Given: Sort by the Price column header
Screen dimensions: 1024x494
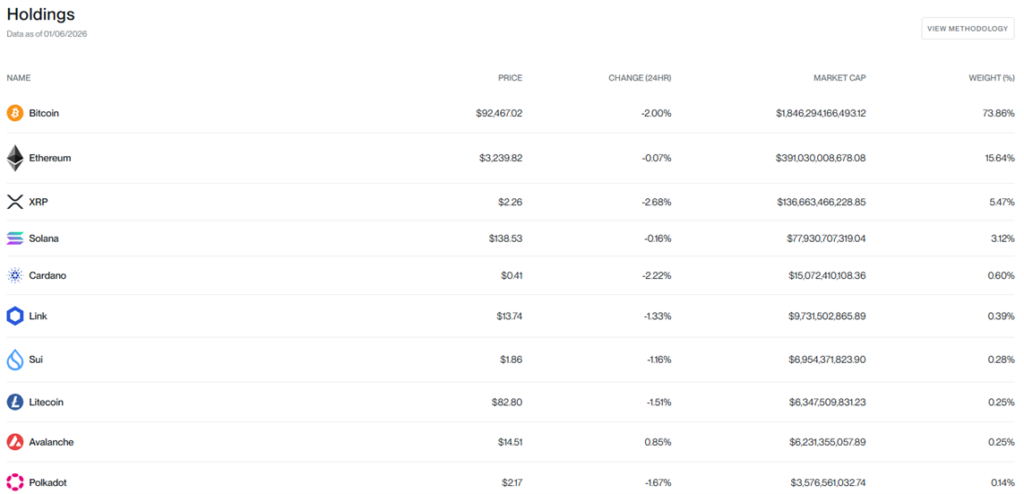Looking at the screenshot, I should pos(510,77).
